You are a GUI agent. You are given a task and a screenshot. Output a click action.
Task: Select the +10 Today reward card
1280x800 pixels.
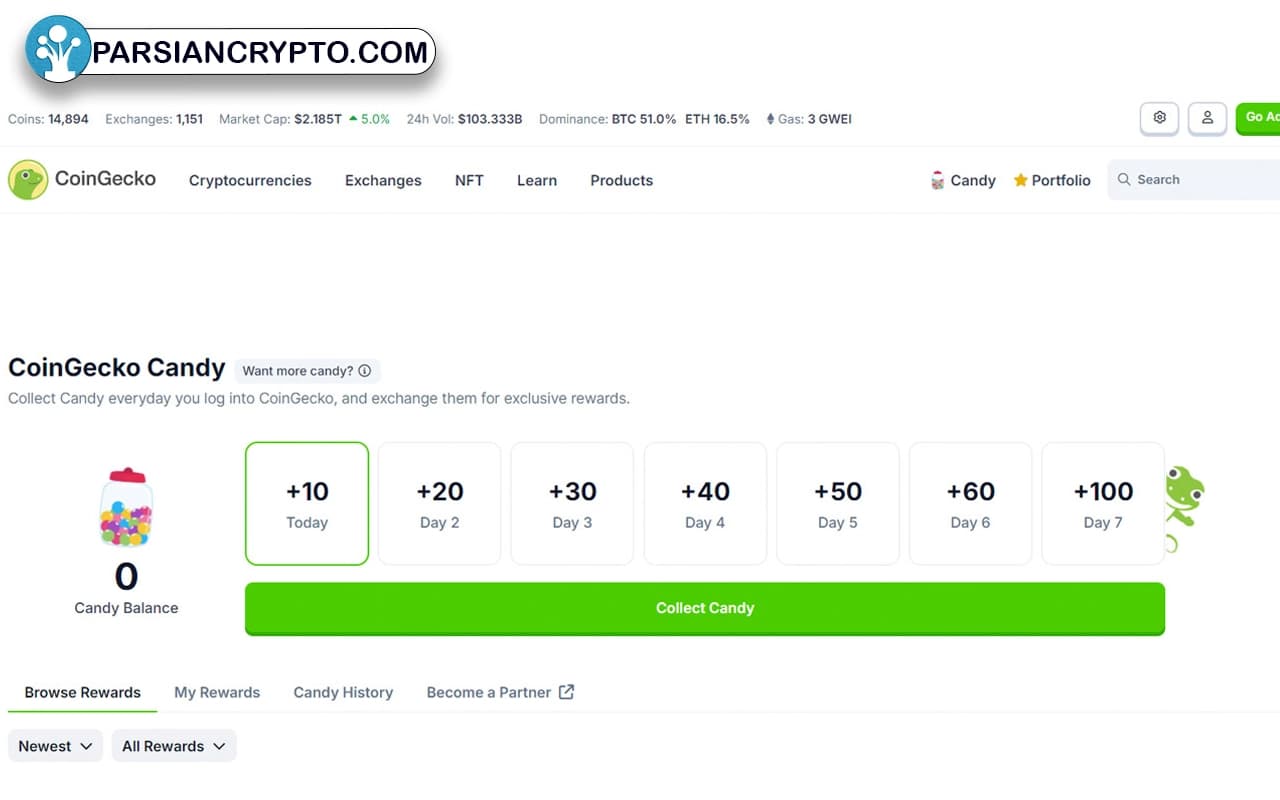[307, 504]
